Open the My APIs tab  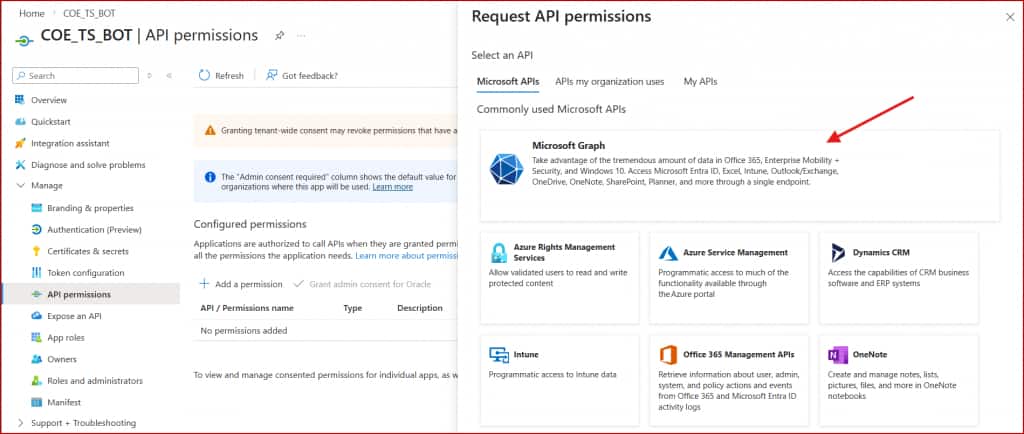click(x=700, y=81)
